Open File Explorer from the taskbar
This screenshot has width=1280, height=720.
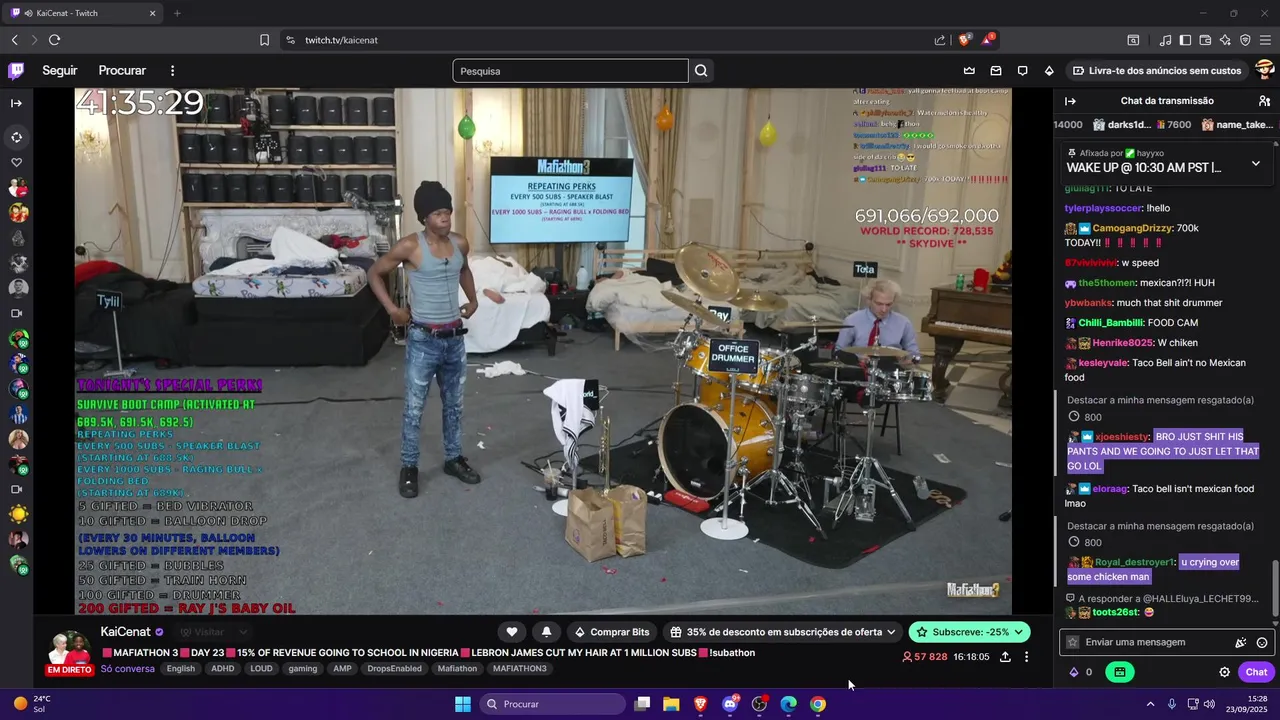tap(671, 704)
